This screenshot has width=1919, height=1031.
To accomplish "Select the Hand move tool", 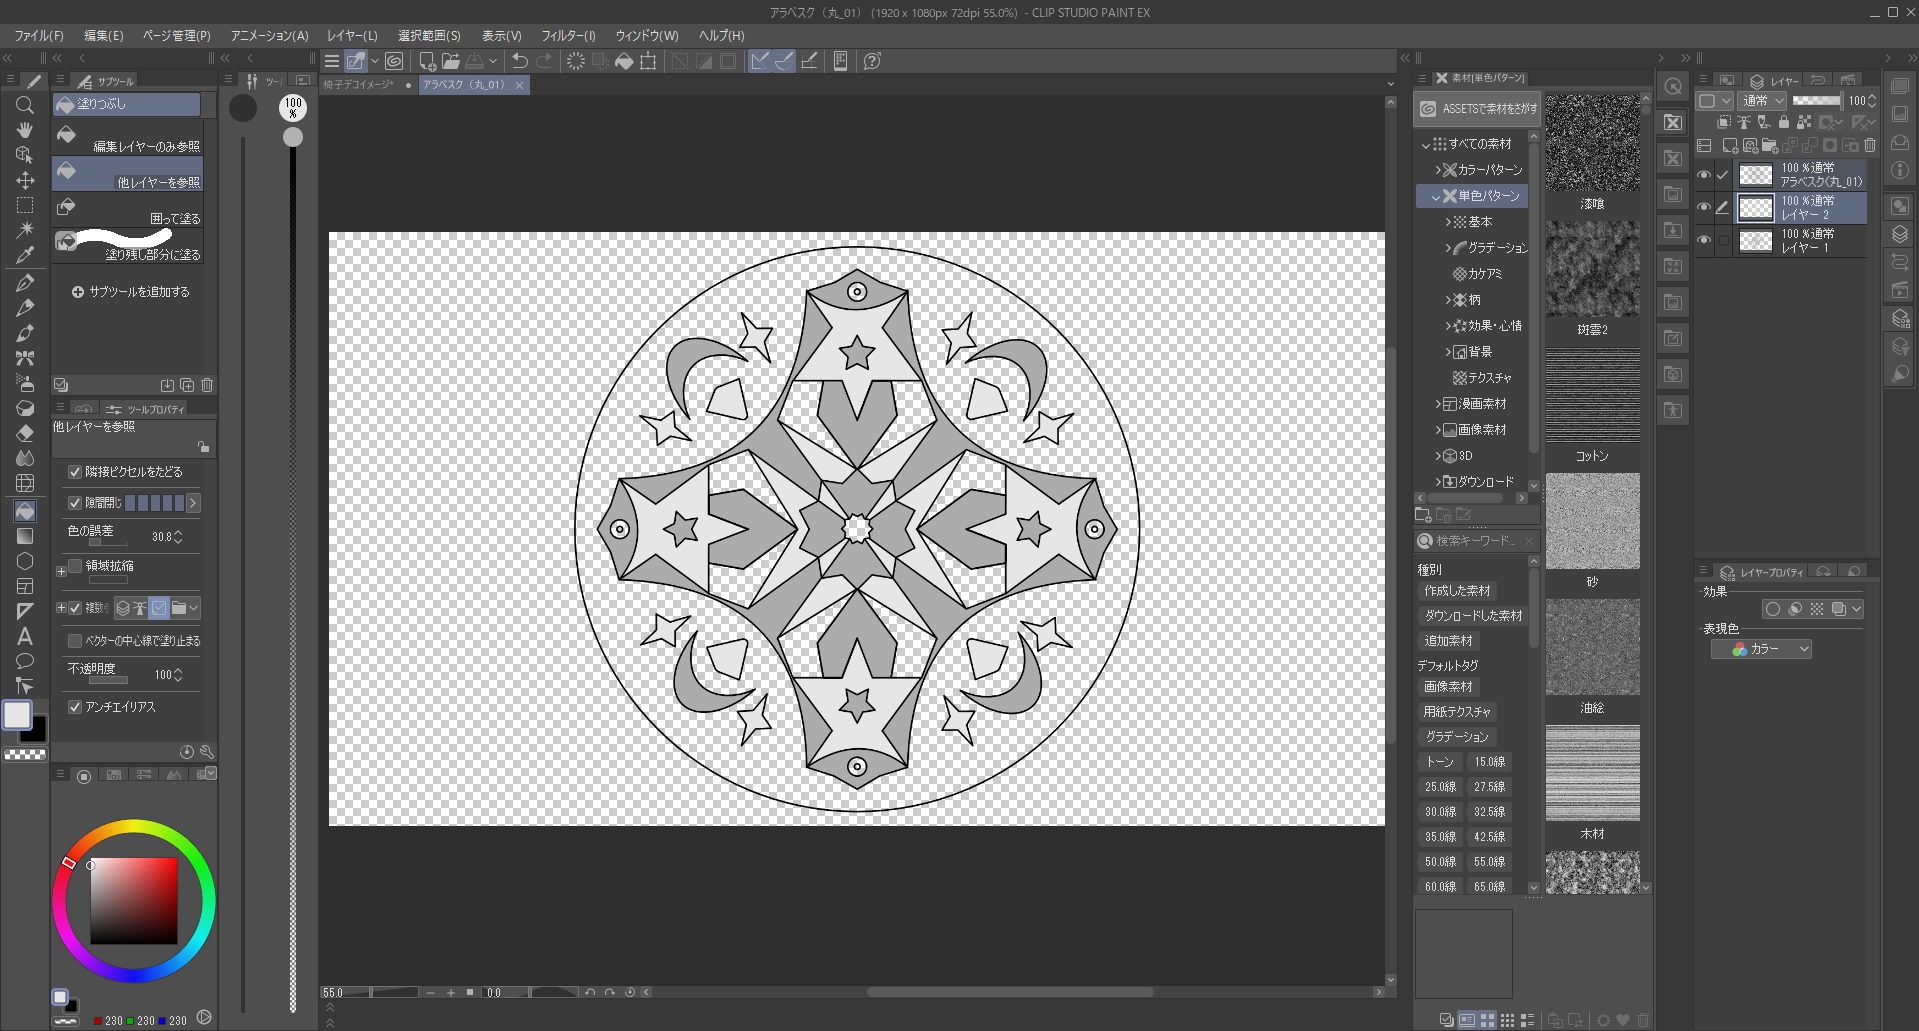I will pyautogui.click(x=25, y=130).
